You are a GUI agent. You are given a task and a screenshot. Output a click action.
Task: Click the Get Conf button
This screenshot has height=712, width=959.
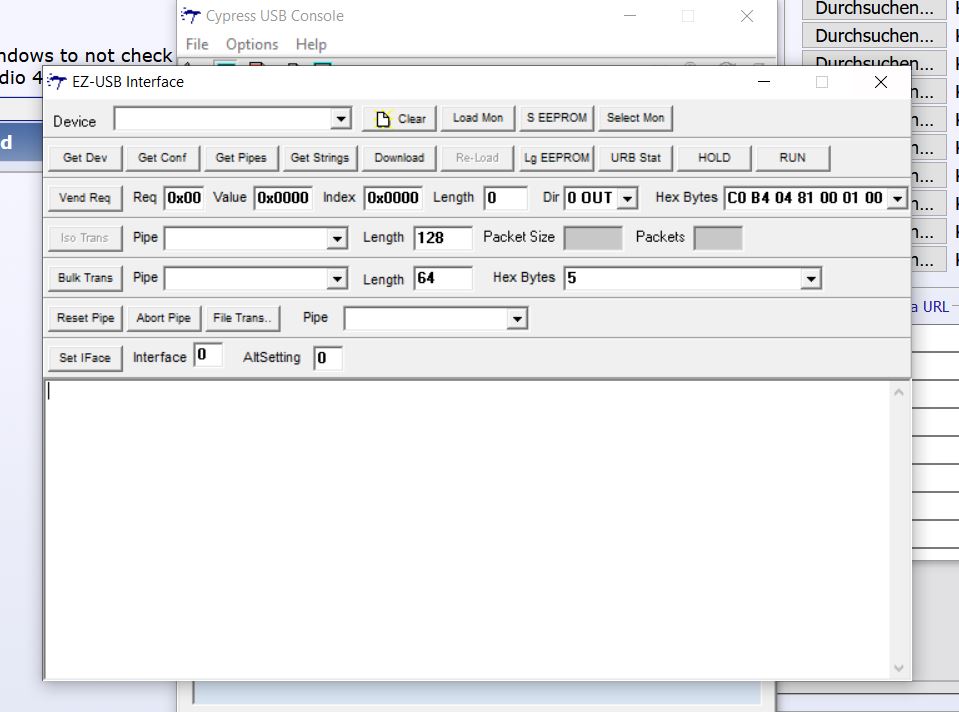click(162, 158)
